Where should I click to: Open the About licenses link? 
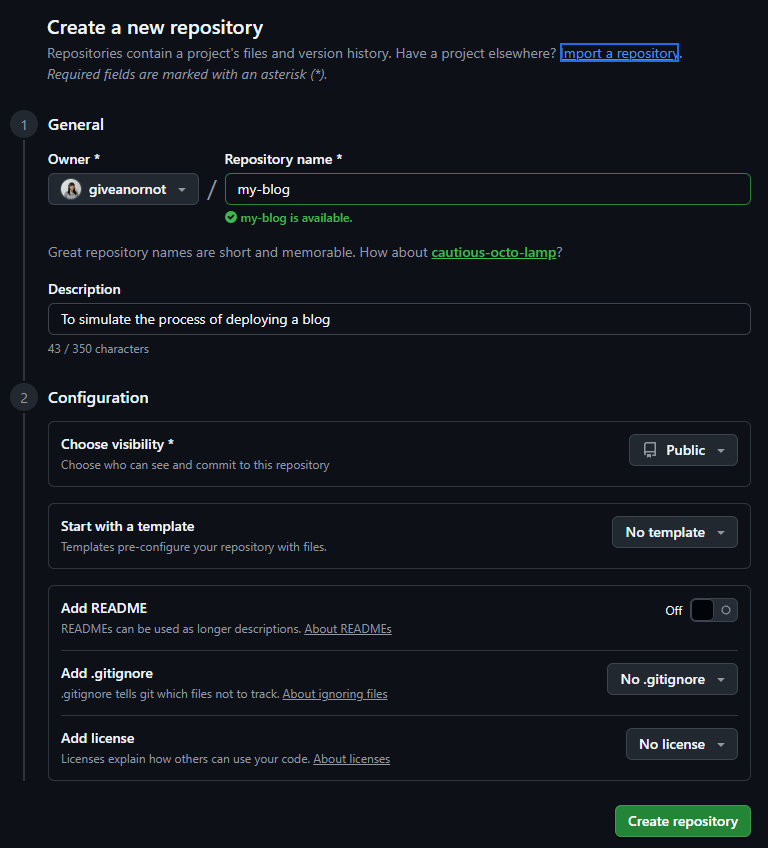[x=352, y=759]
